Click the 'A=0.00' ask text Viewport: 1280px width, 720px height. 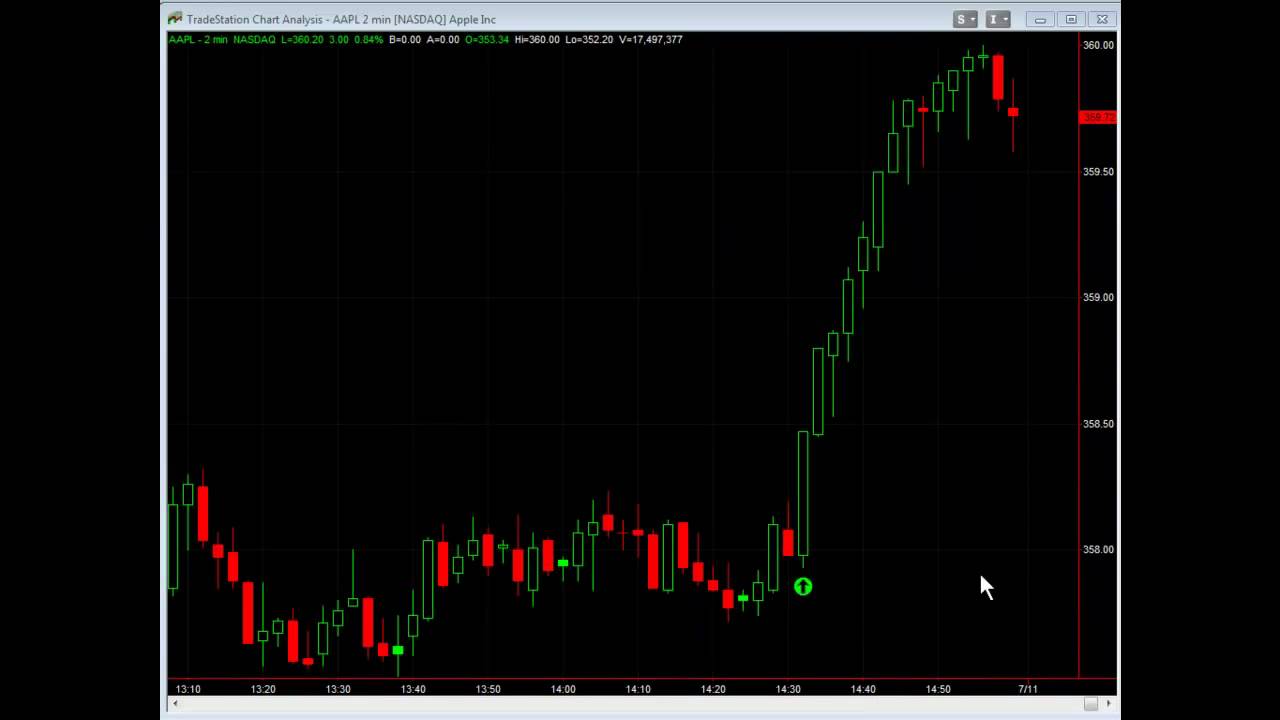[443, 40]
